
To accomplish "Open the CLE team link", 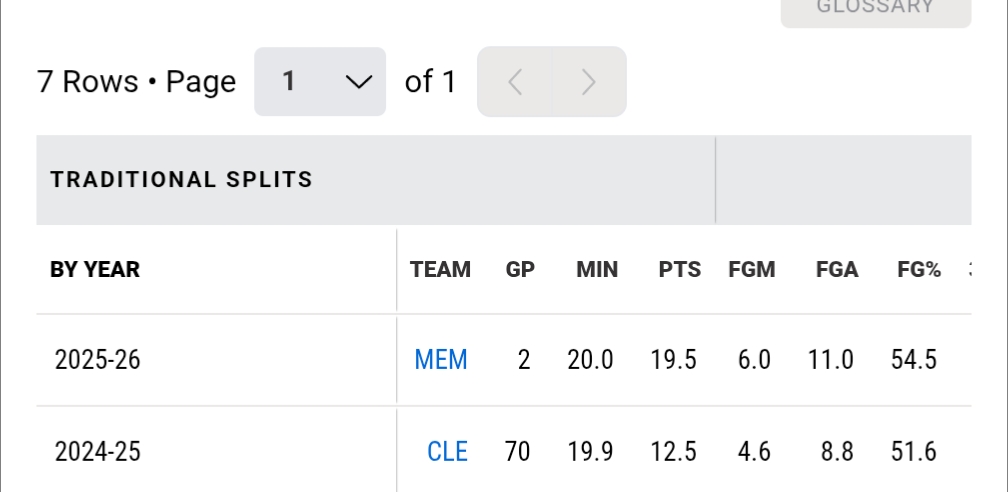I will [447, 451].
